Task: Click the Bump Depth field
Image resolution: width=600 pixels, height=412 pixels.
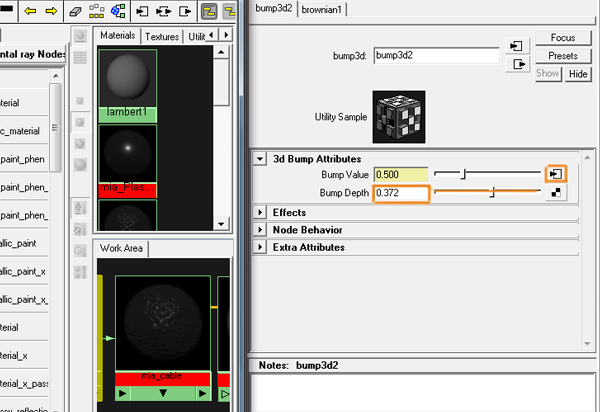Action: pyautogui.click(x=401, y=193)
